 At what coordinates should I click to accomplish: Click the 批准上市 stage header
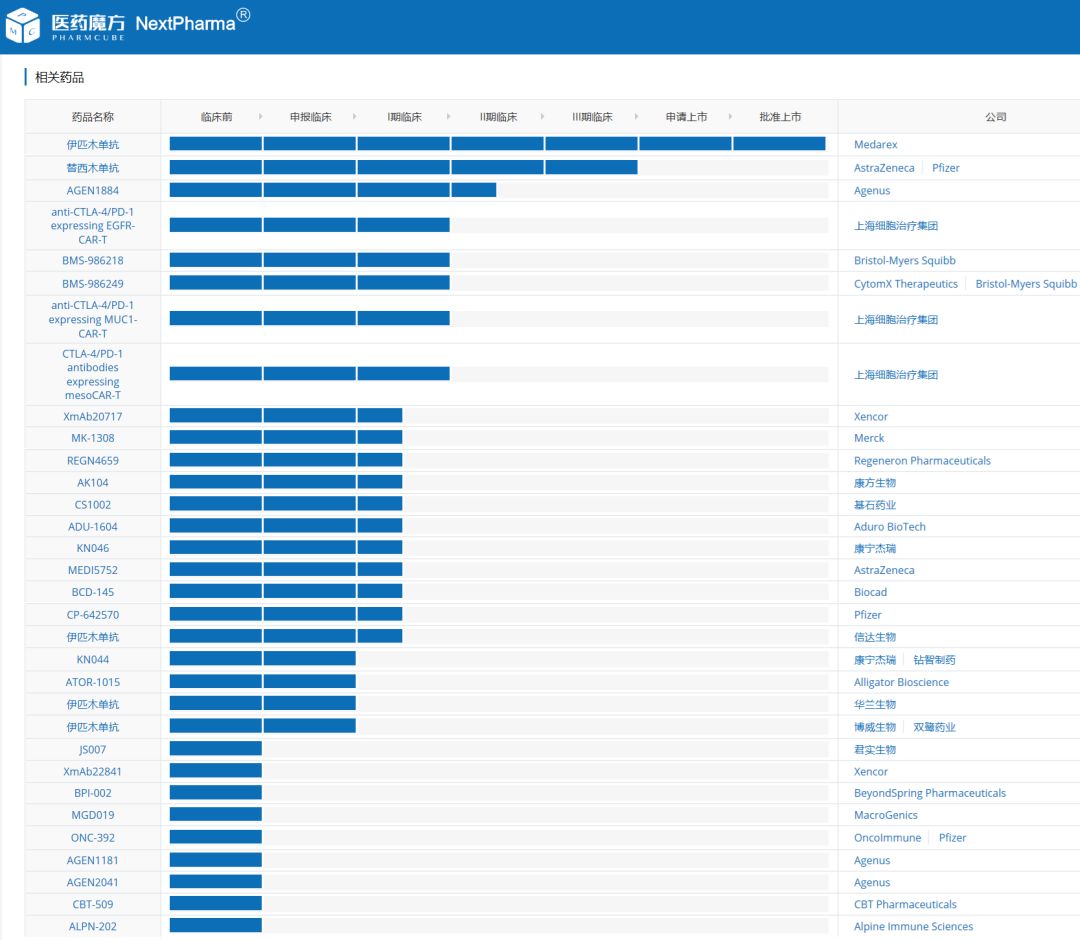780,117
